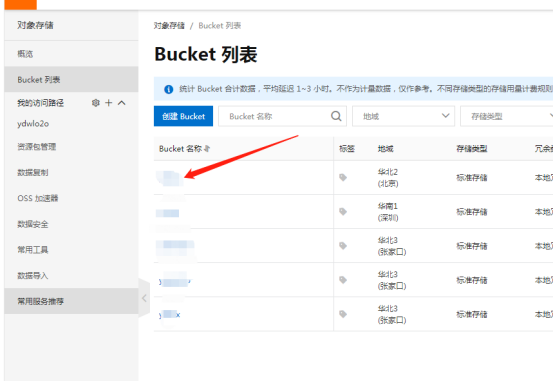Image resolution: width=554 pixels, height=381 pixels.
Task: Click the search magnifier in Bucket 名称 field
Action: coord(336,116)
